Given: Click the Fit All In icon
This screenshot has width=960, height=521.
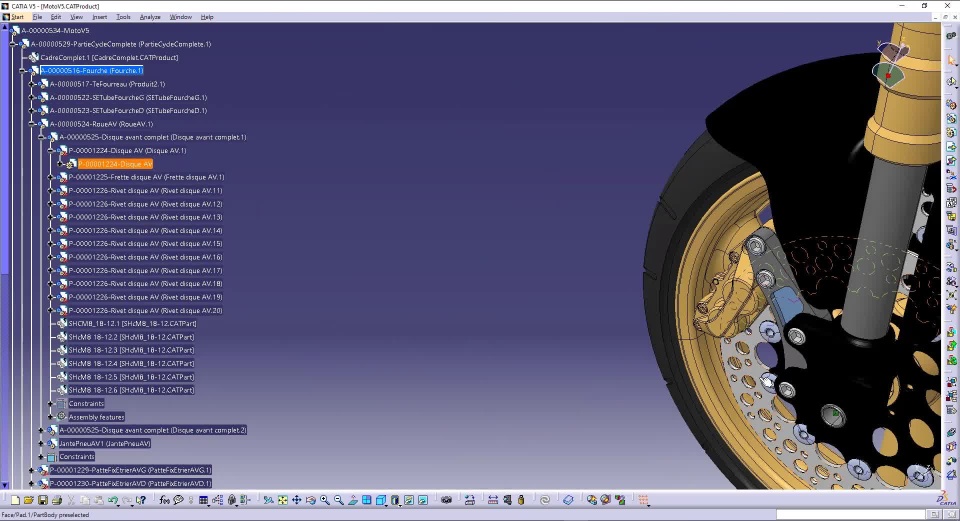Looking at the screenshot, I should pos(283,500).
